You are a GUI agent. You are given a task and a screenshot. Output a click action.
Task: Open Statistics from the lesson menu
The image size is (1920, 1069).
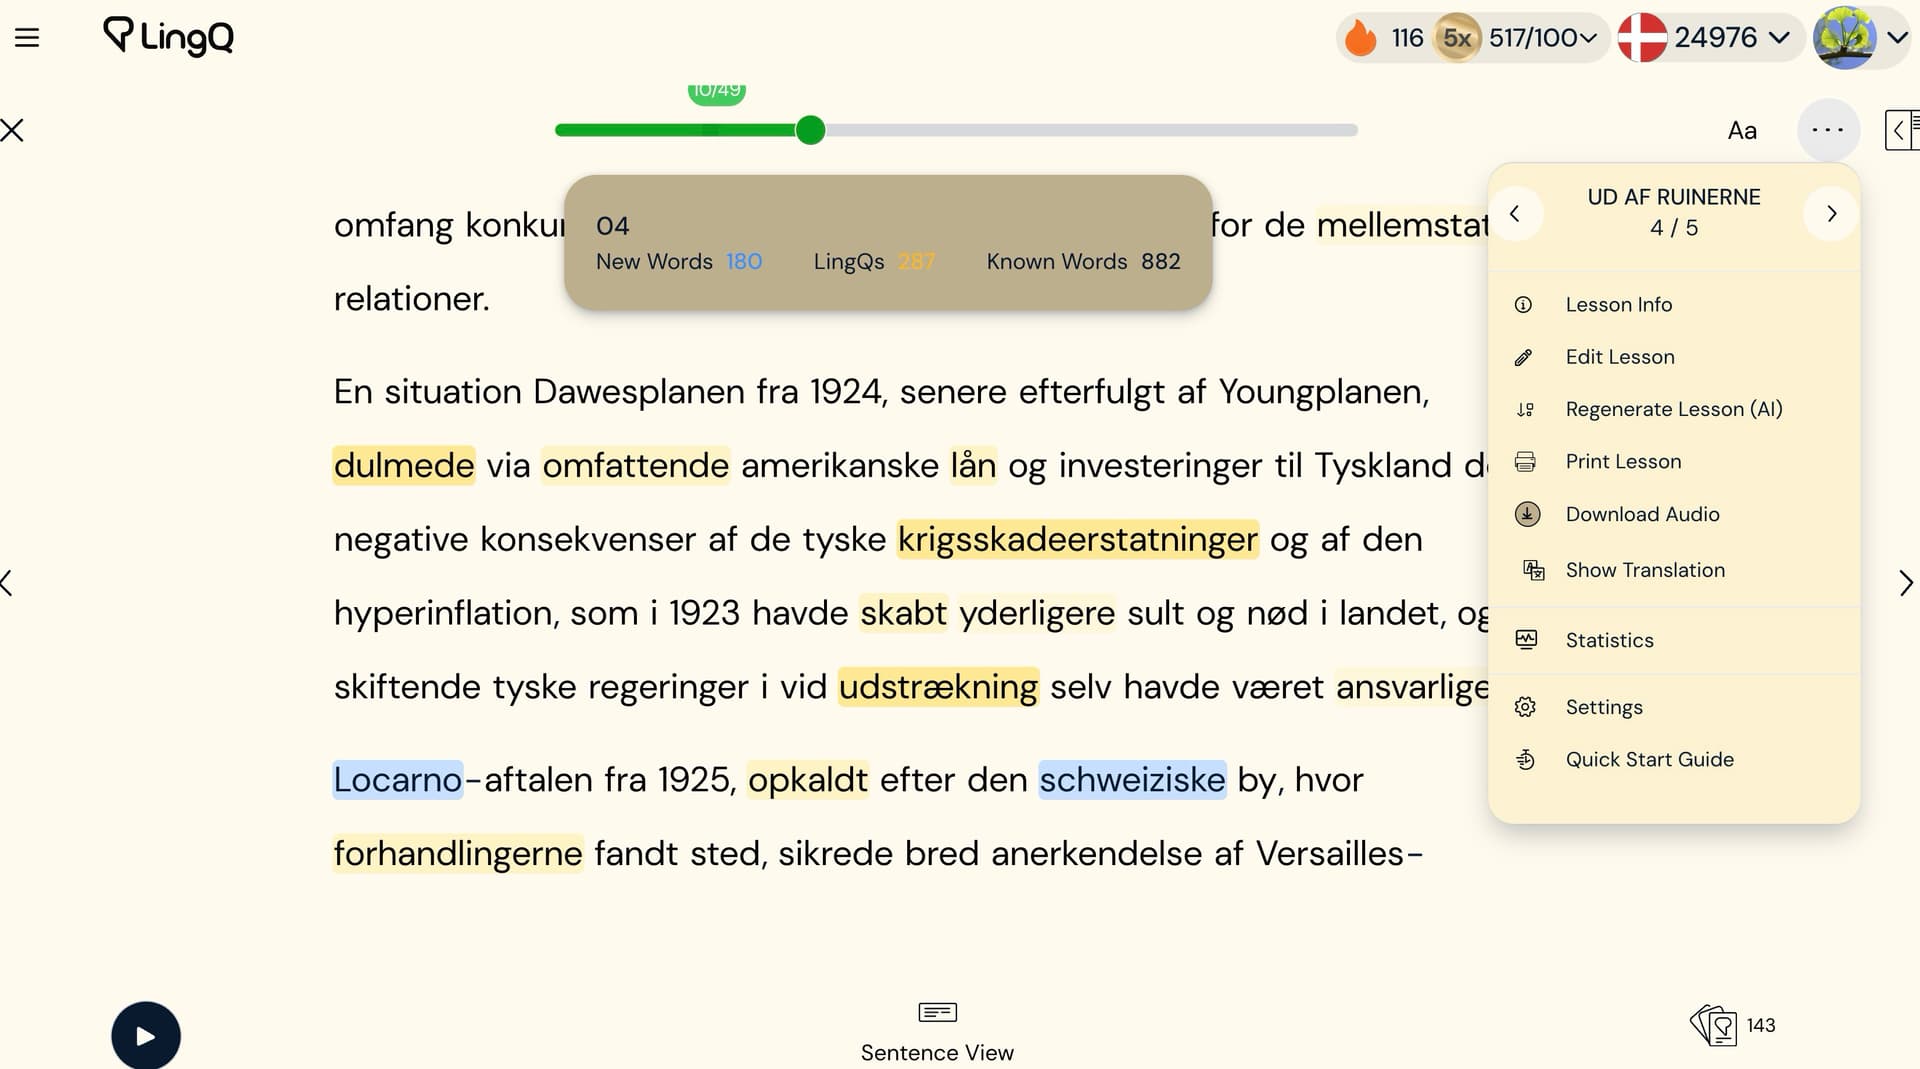click(x=1609, y=640)
